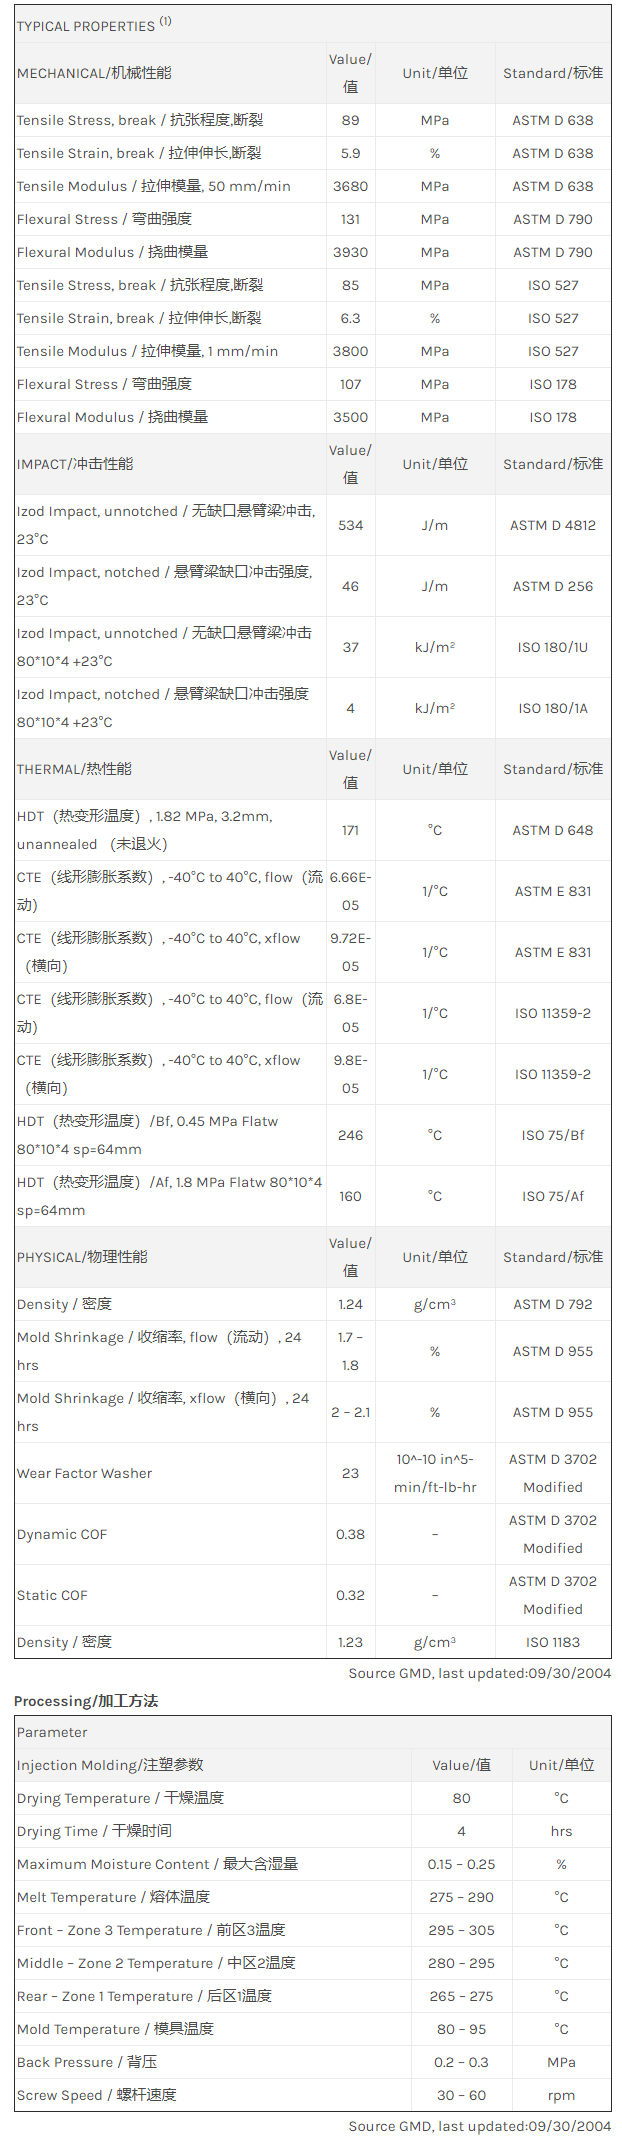Viewport: 622px width, 2154px height.
Task: Click the Dynamic COF value 0.38
Action: pos(350,1534)
